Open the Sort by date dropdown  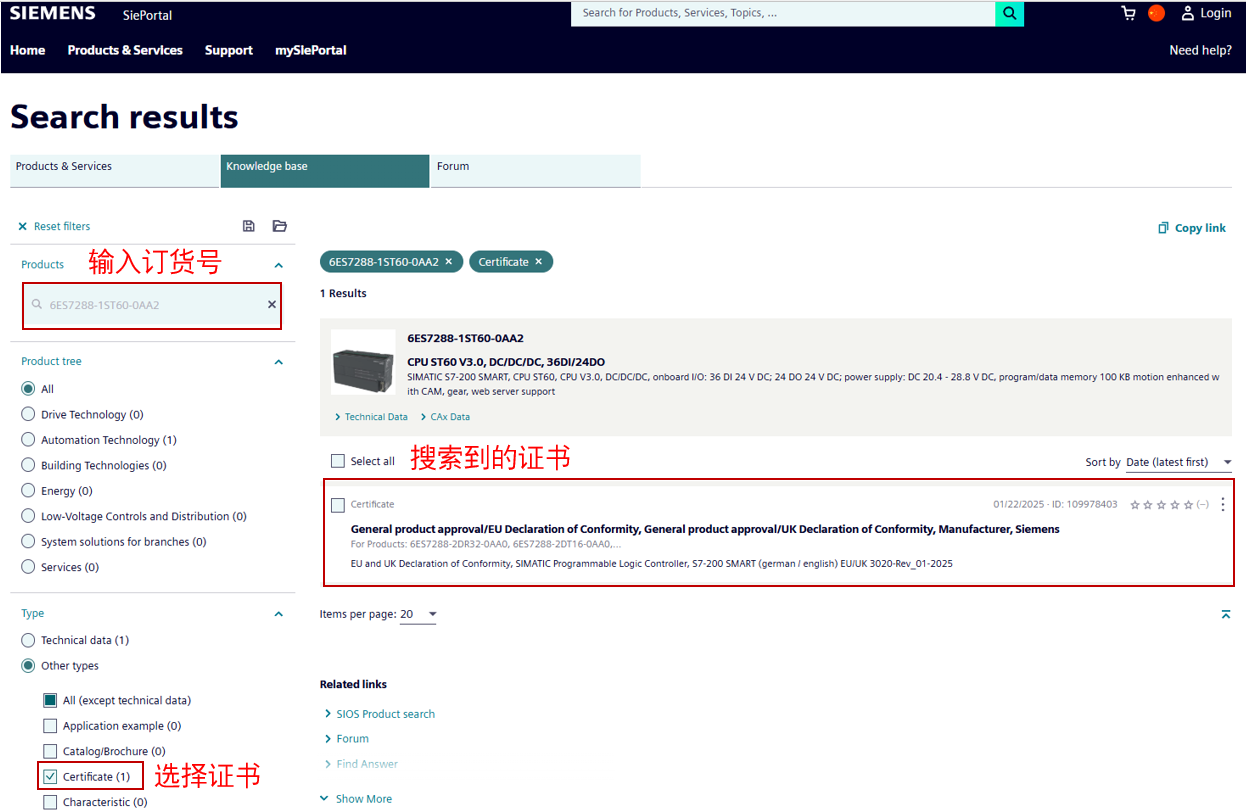tap(1178, 462)
